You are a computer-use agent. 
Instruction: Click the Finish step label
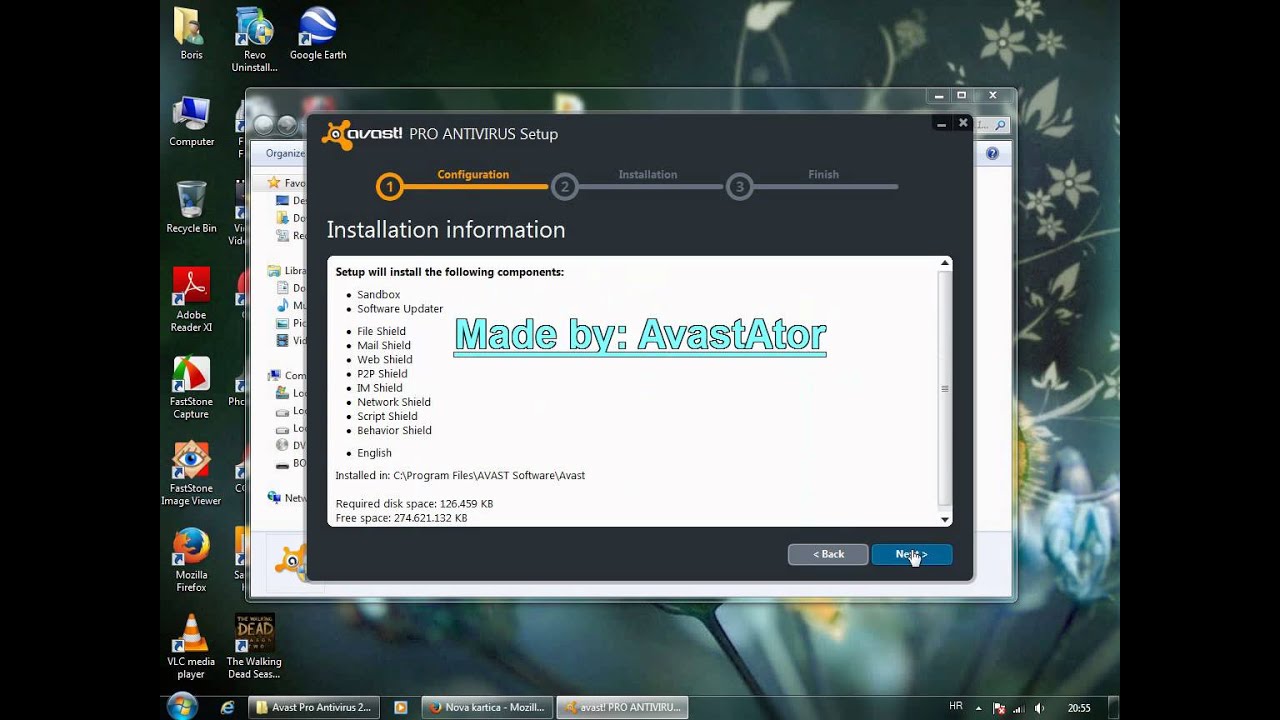[824, 174]
